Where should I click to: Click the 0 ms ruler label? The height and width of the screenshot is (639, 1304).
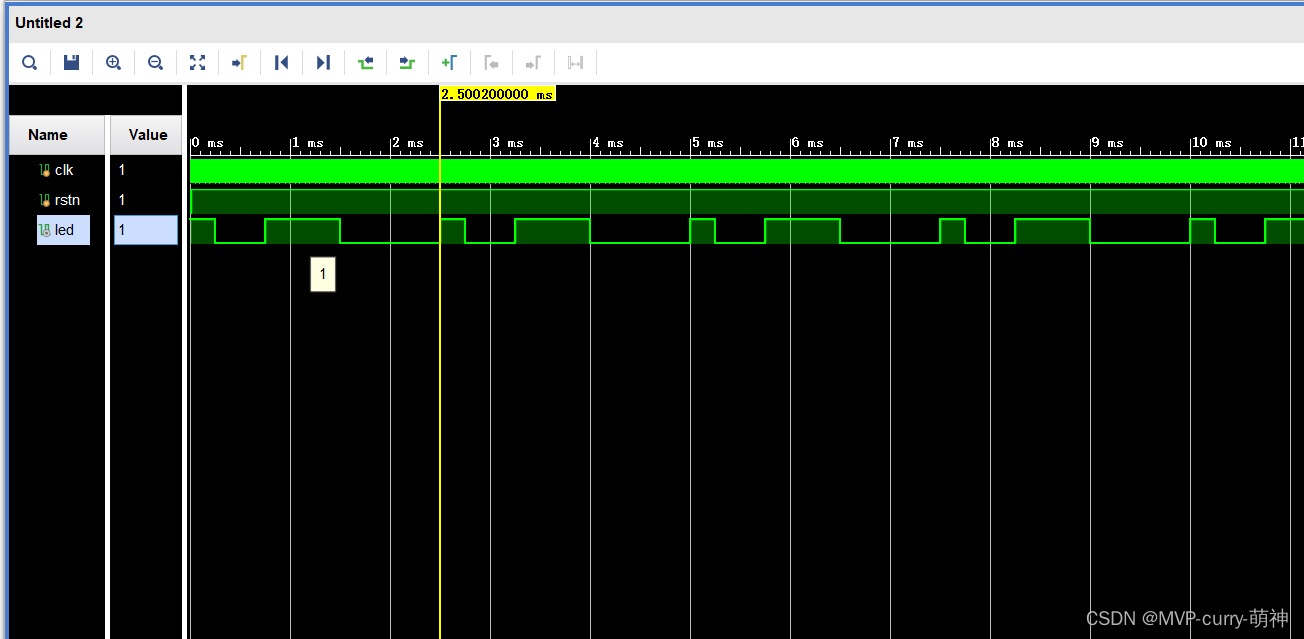click(x=208, y=143)
